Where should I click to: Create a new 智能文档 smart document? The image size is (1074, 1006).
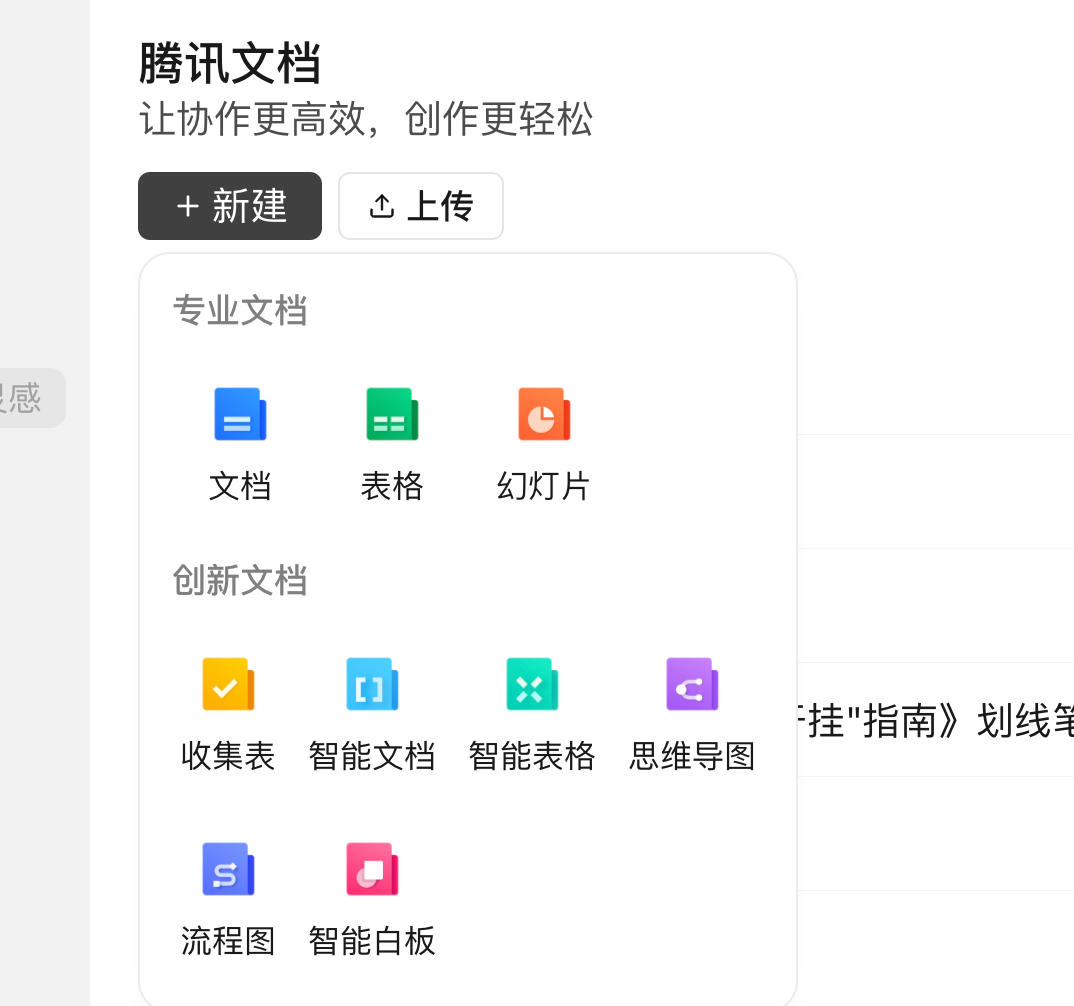pyautogui.click(x=372, y=684)
